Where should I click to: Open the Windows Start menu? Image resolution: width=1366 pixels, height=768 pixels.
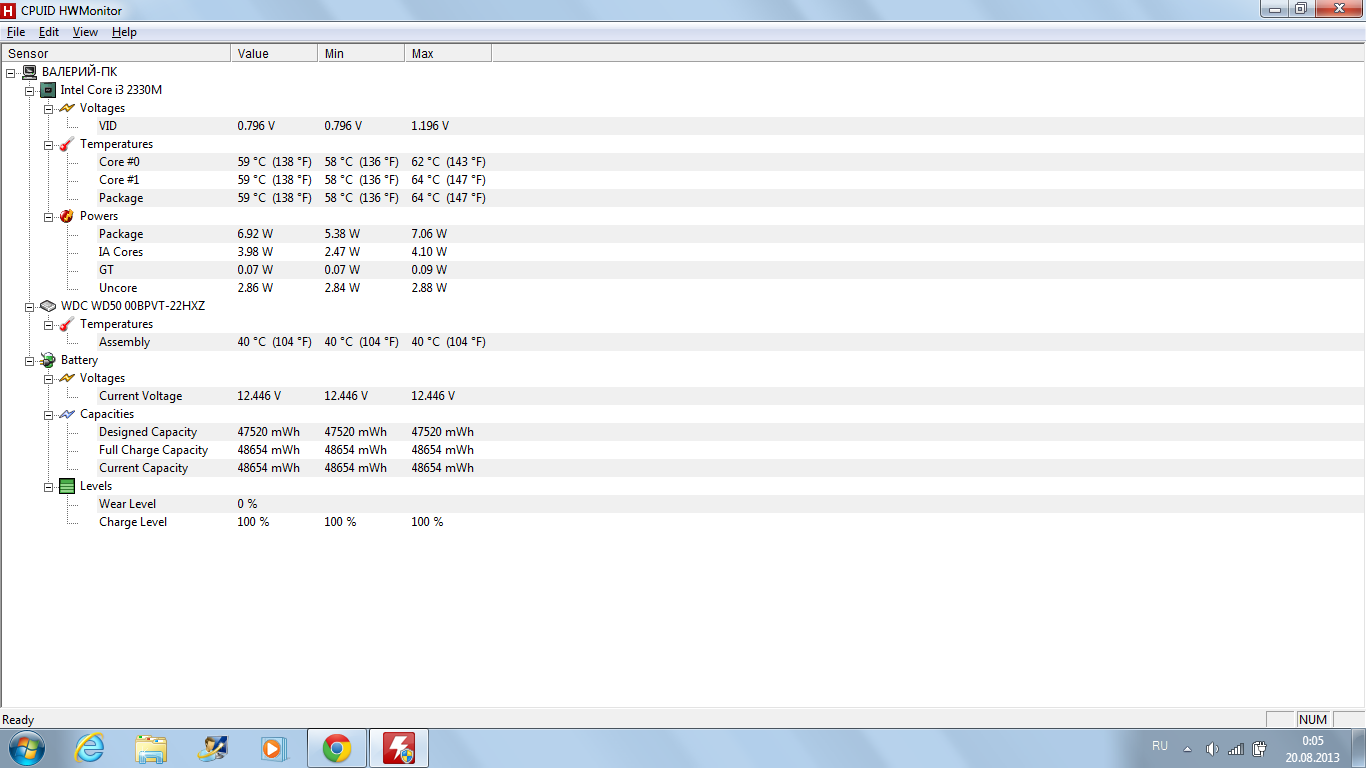tap(26, 748)
